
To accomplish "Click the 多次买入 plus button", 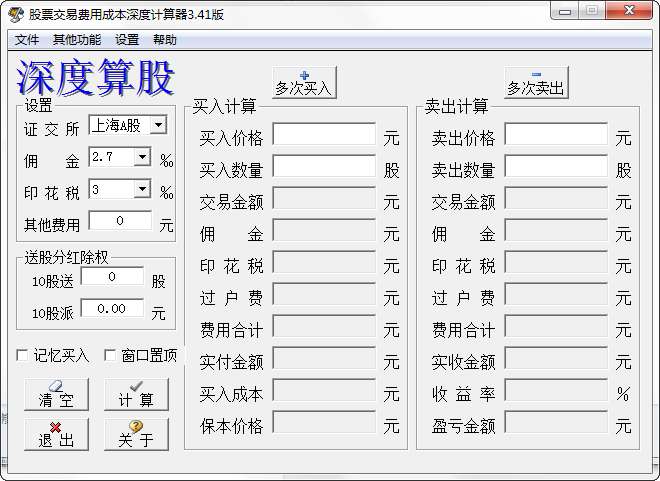I will click(304, 82).
